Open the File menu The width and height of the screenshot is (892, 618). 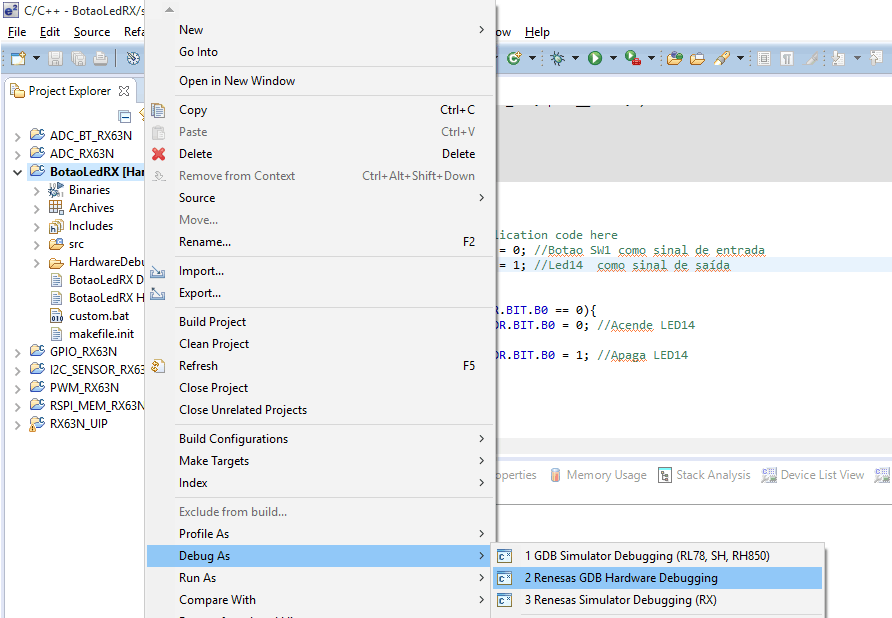16,32
